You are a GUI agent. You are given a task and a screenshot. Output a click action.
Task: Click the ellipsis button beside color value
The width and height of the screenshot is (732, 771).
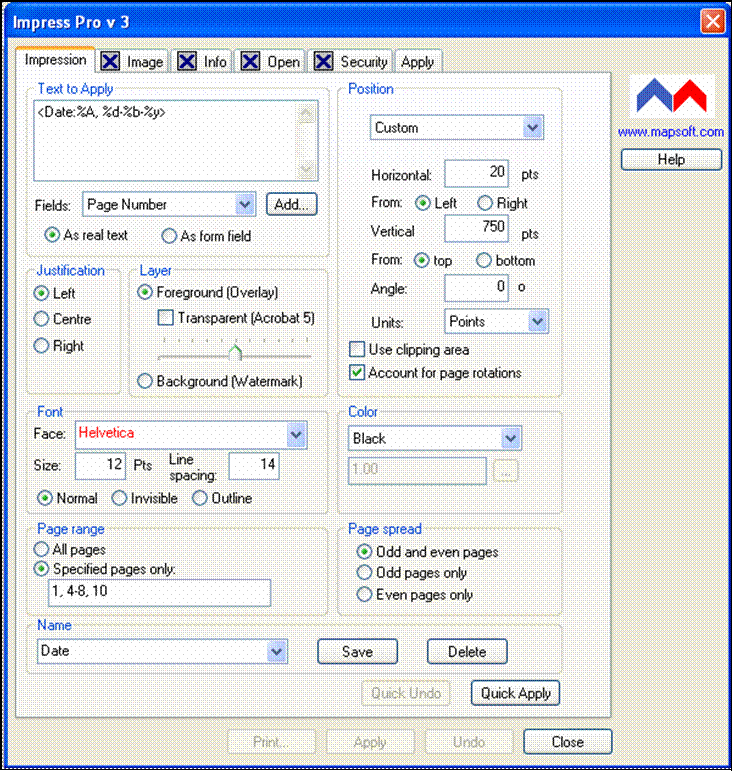click(506, 472)
